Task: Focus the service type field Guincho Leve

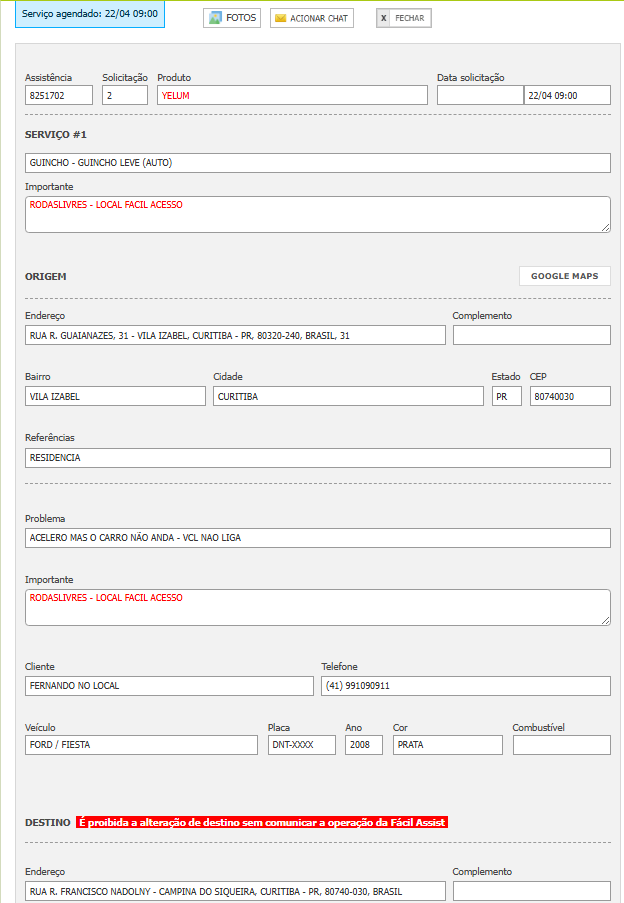Action: pos(317,163)
